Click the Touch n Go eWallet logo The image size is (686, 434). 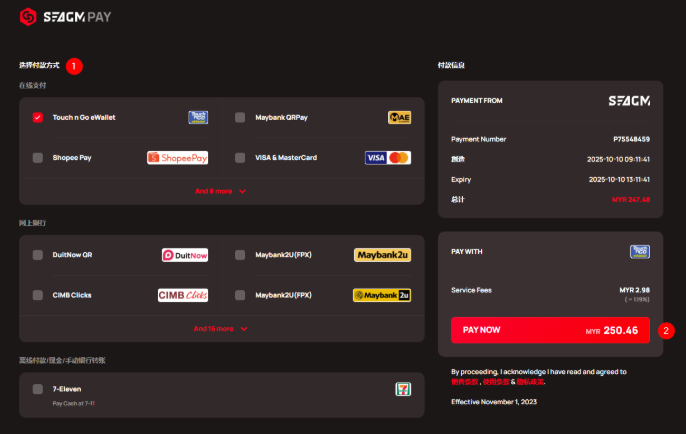coord(198,117)
